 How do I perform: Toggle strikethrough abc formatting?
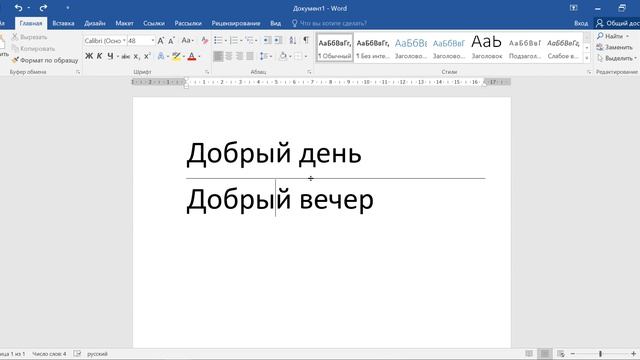(126, 56)
